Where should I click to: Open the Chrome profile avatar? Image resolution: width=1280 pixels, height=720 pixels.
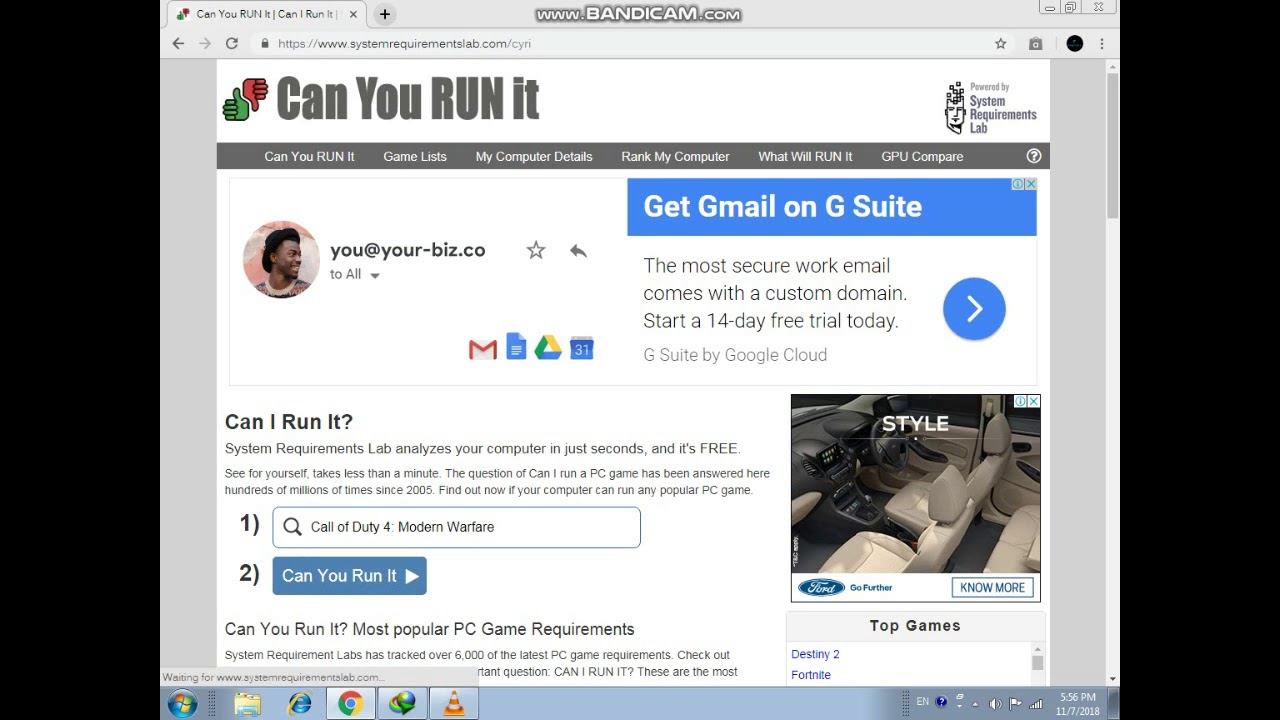click(x=1075, y=44)
